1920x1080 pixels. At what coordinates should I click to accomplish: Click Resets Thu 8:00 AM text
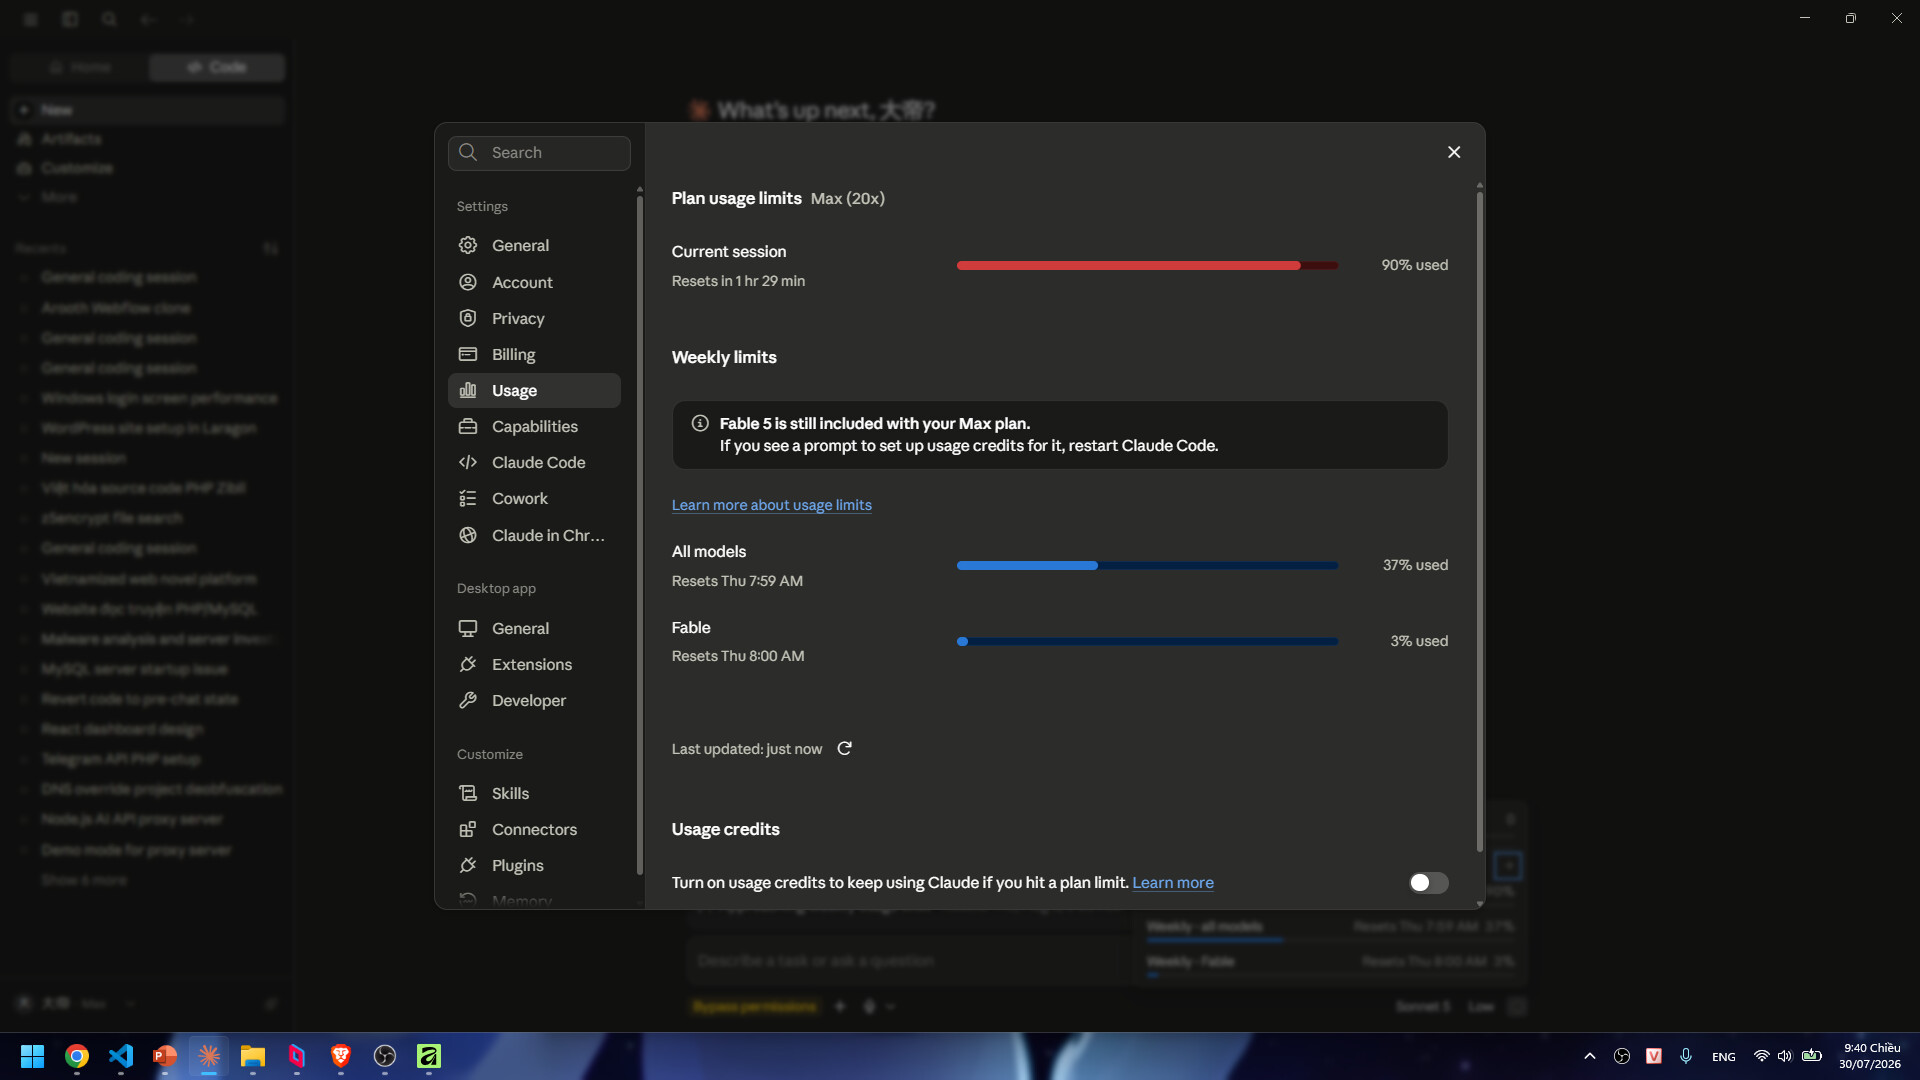pos(738,656)
